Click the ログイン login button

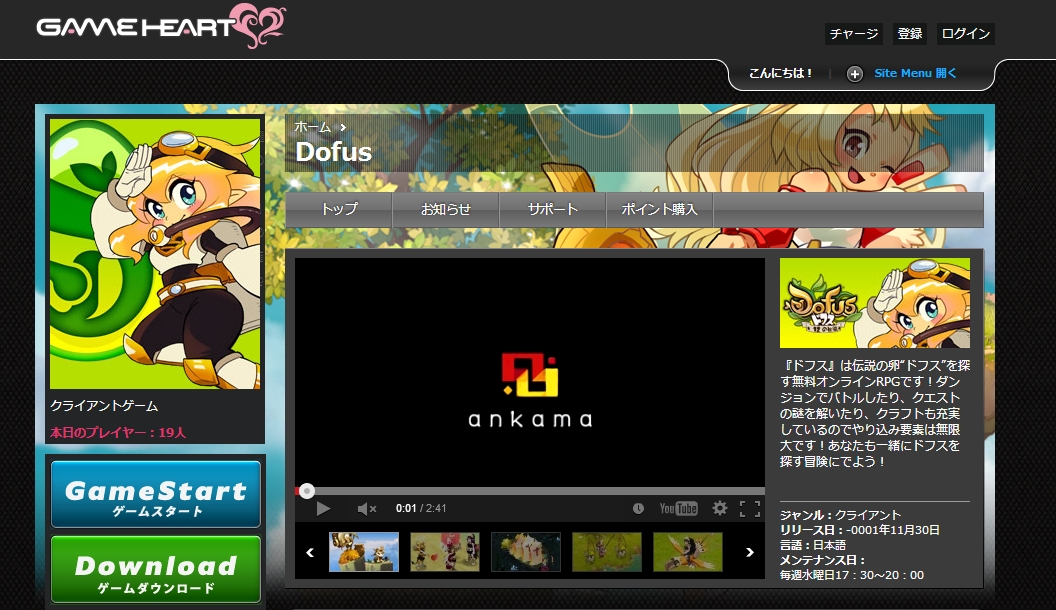pyautogui.click(x=965, y=34)
